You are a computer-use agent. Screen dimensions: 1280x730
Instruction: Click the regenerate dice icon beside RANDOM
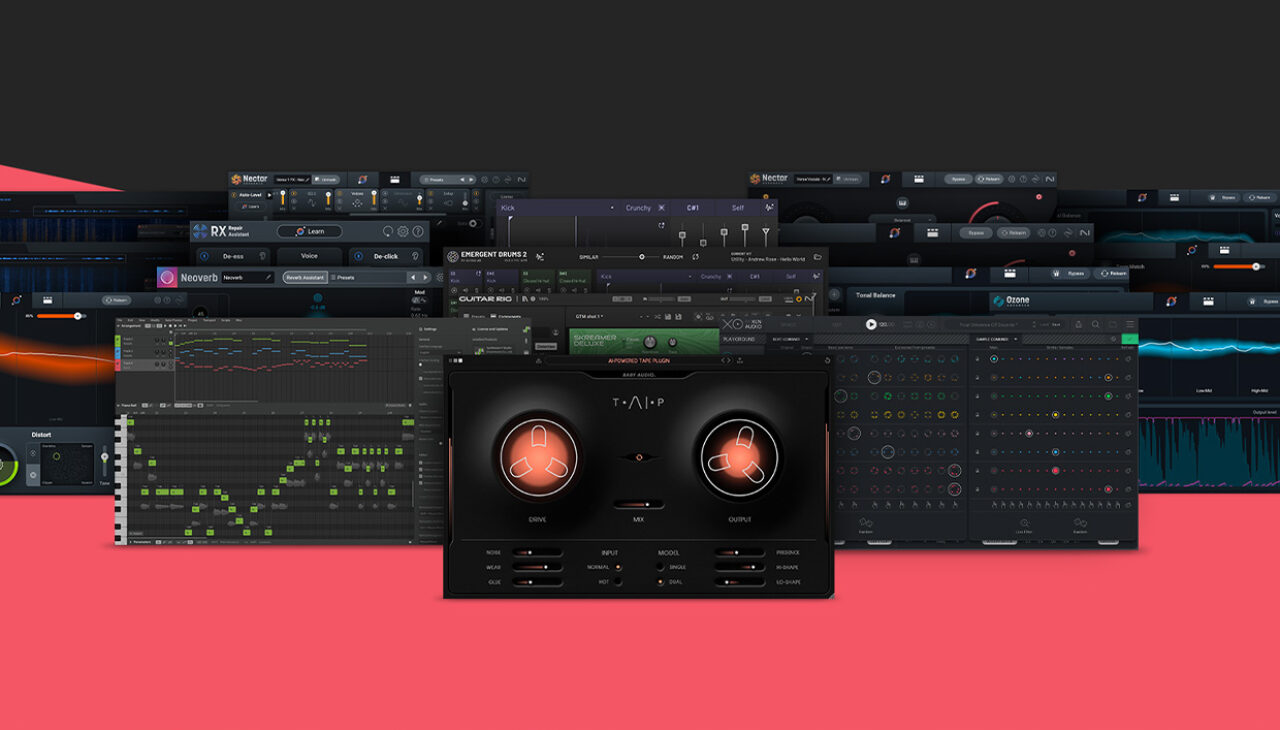[x=696, y=256]
